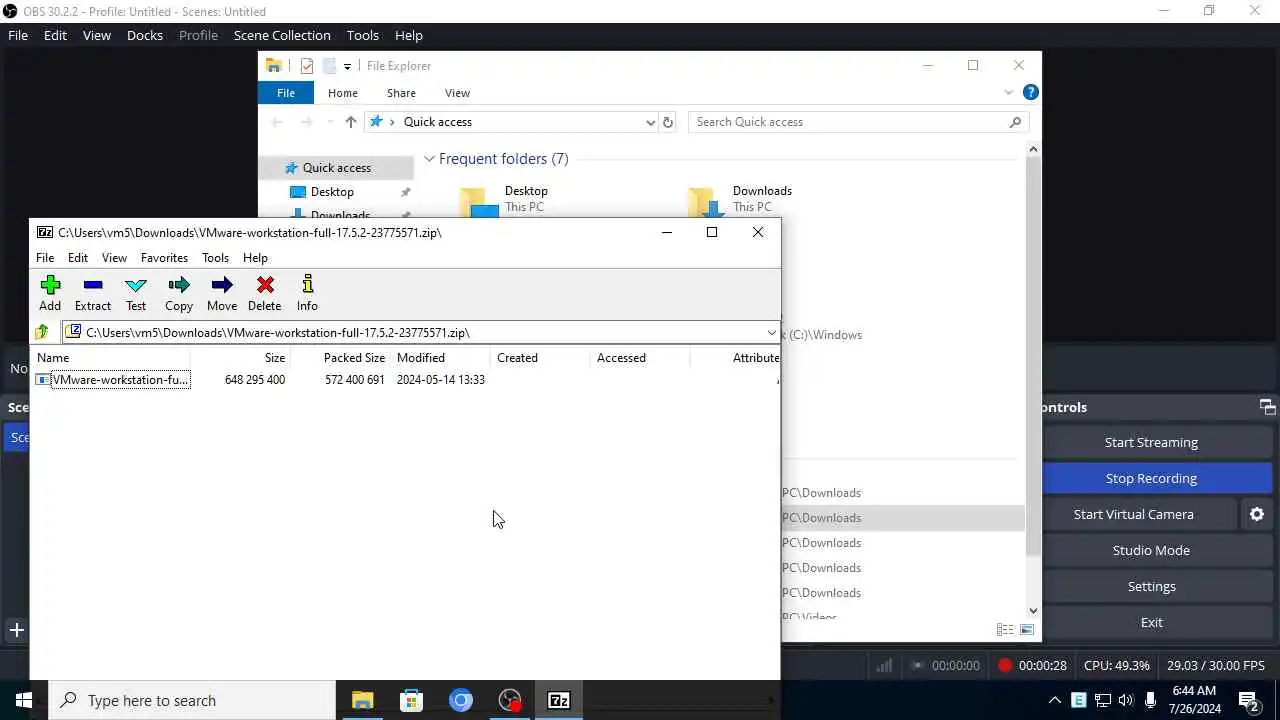Click Start Virtual Camera button
1280x720 pixels.
pos(1133,514)
